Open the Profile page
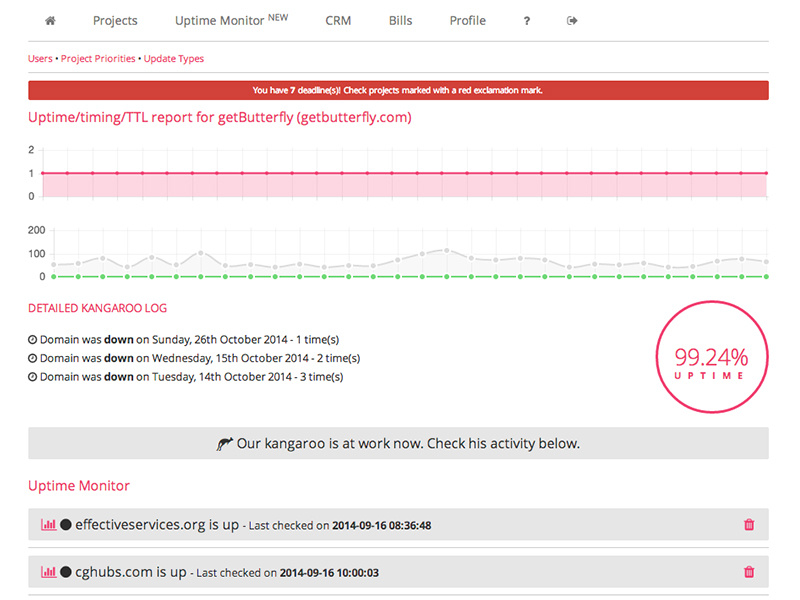800x600 pixels. pos(468,21)
